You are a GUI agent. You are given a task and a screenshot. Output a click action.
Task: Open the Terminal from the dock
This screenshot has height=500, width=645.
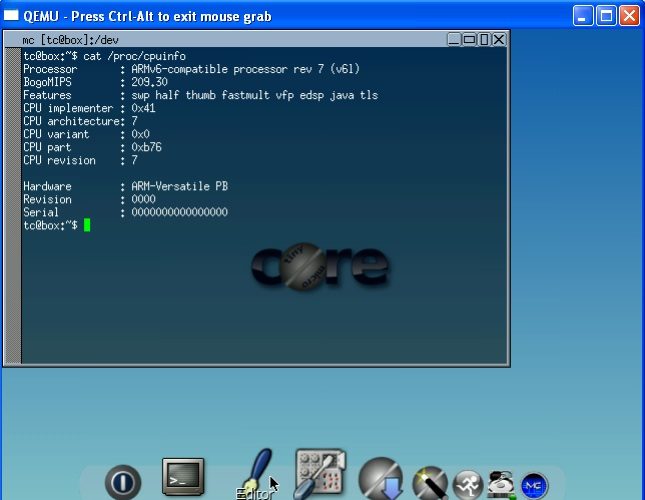[183, 477]
